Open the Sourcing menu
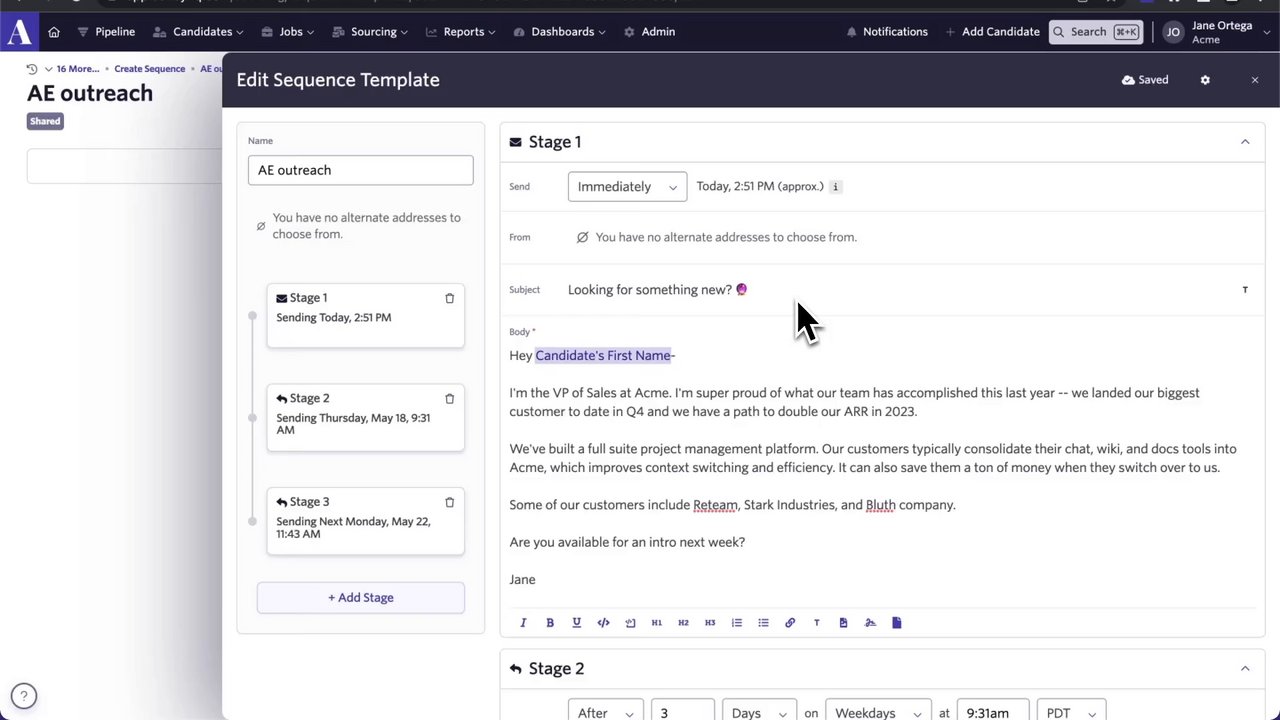 pos(372,32)
